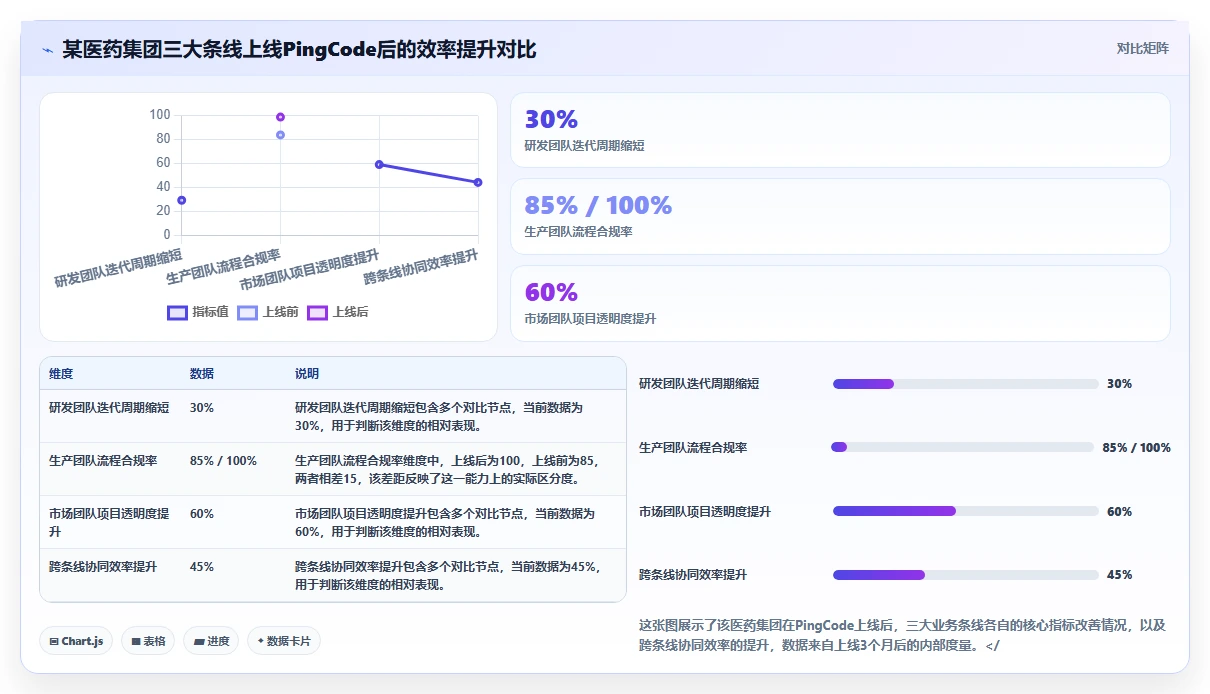Image resolution: width=1210 pixels, height=694 pixels.
Task: Click the Chart.js tag icon
Action: click(53, 642)
